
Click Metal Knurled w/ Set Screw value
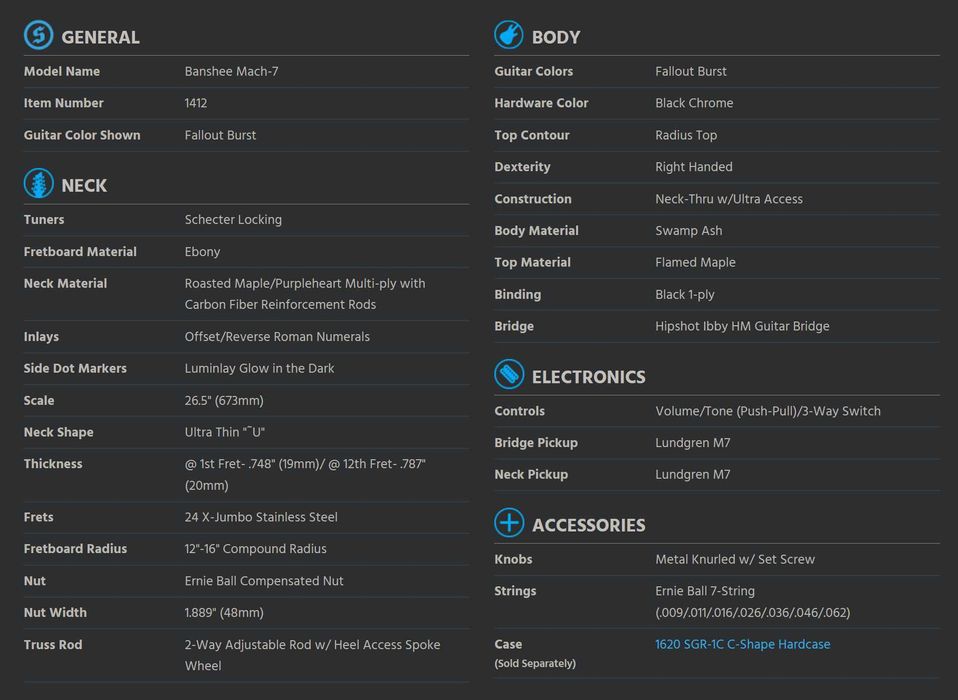pos(735,560)
